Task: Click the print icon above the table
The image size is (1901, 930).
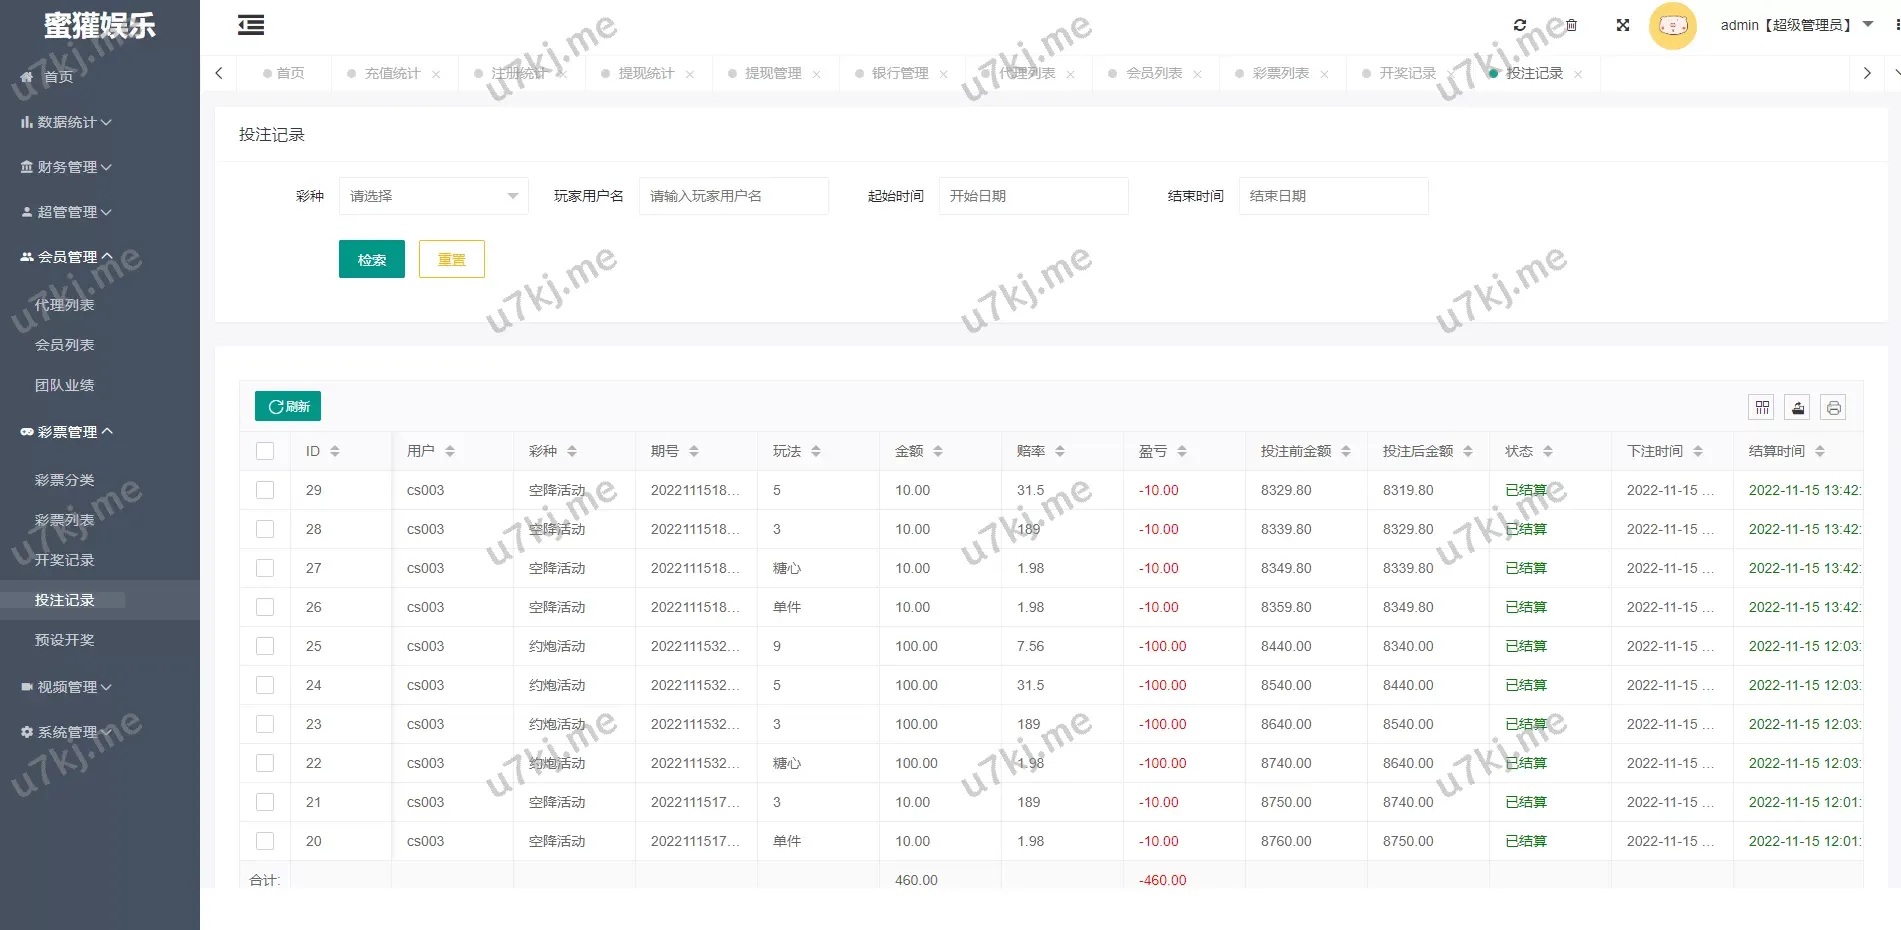Action: (x=1833, y=407)
